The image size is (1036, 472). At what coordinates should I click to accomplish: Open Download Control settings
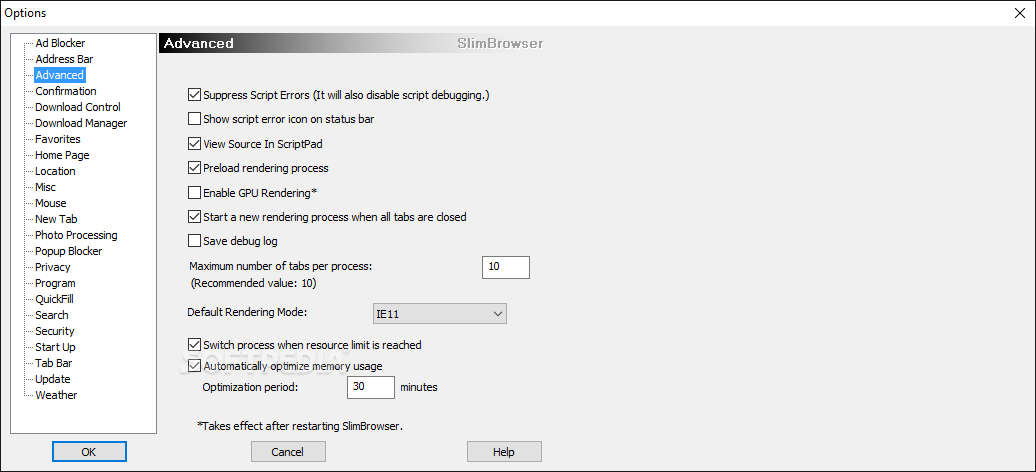(x=78, y=107)
